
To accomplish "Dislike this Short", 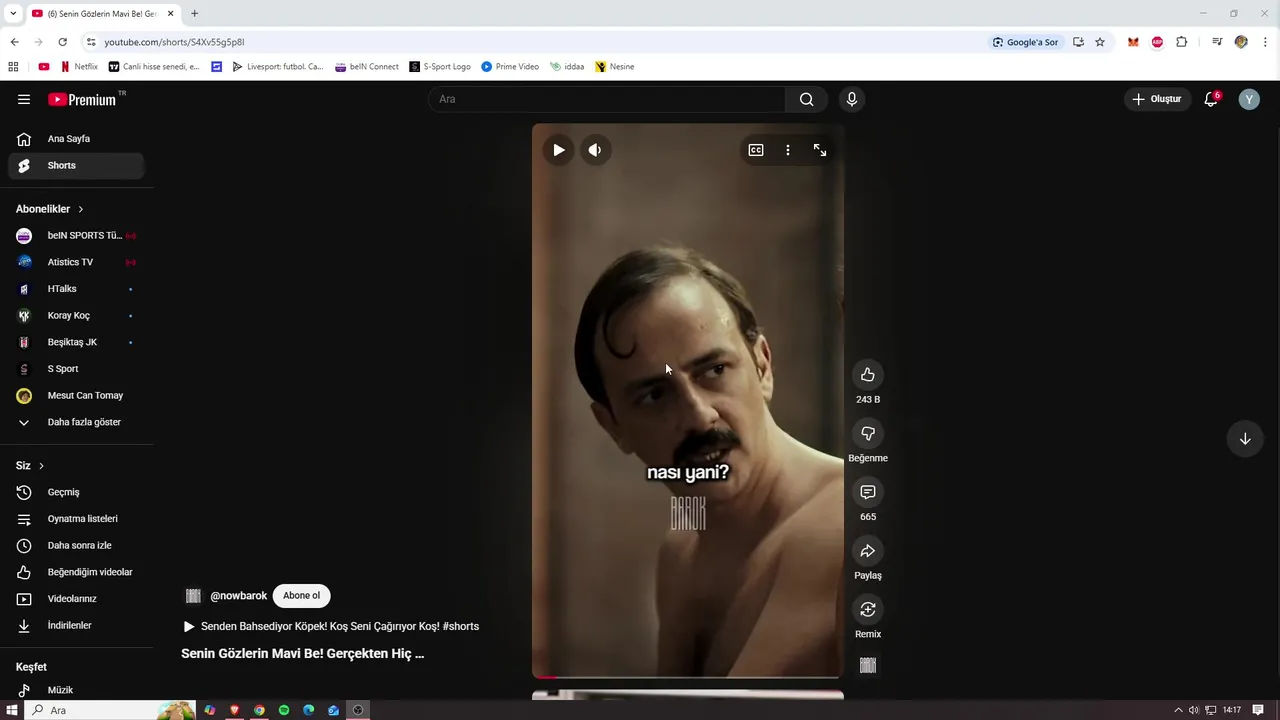I will click(x=868, y=434).
